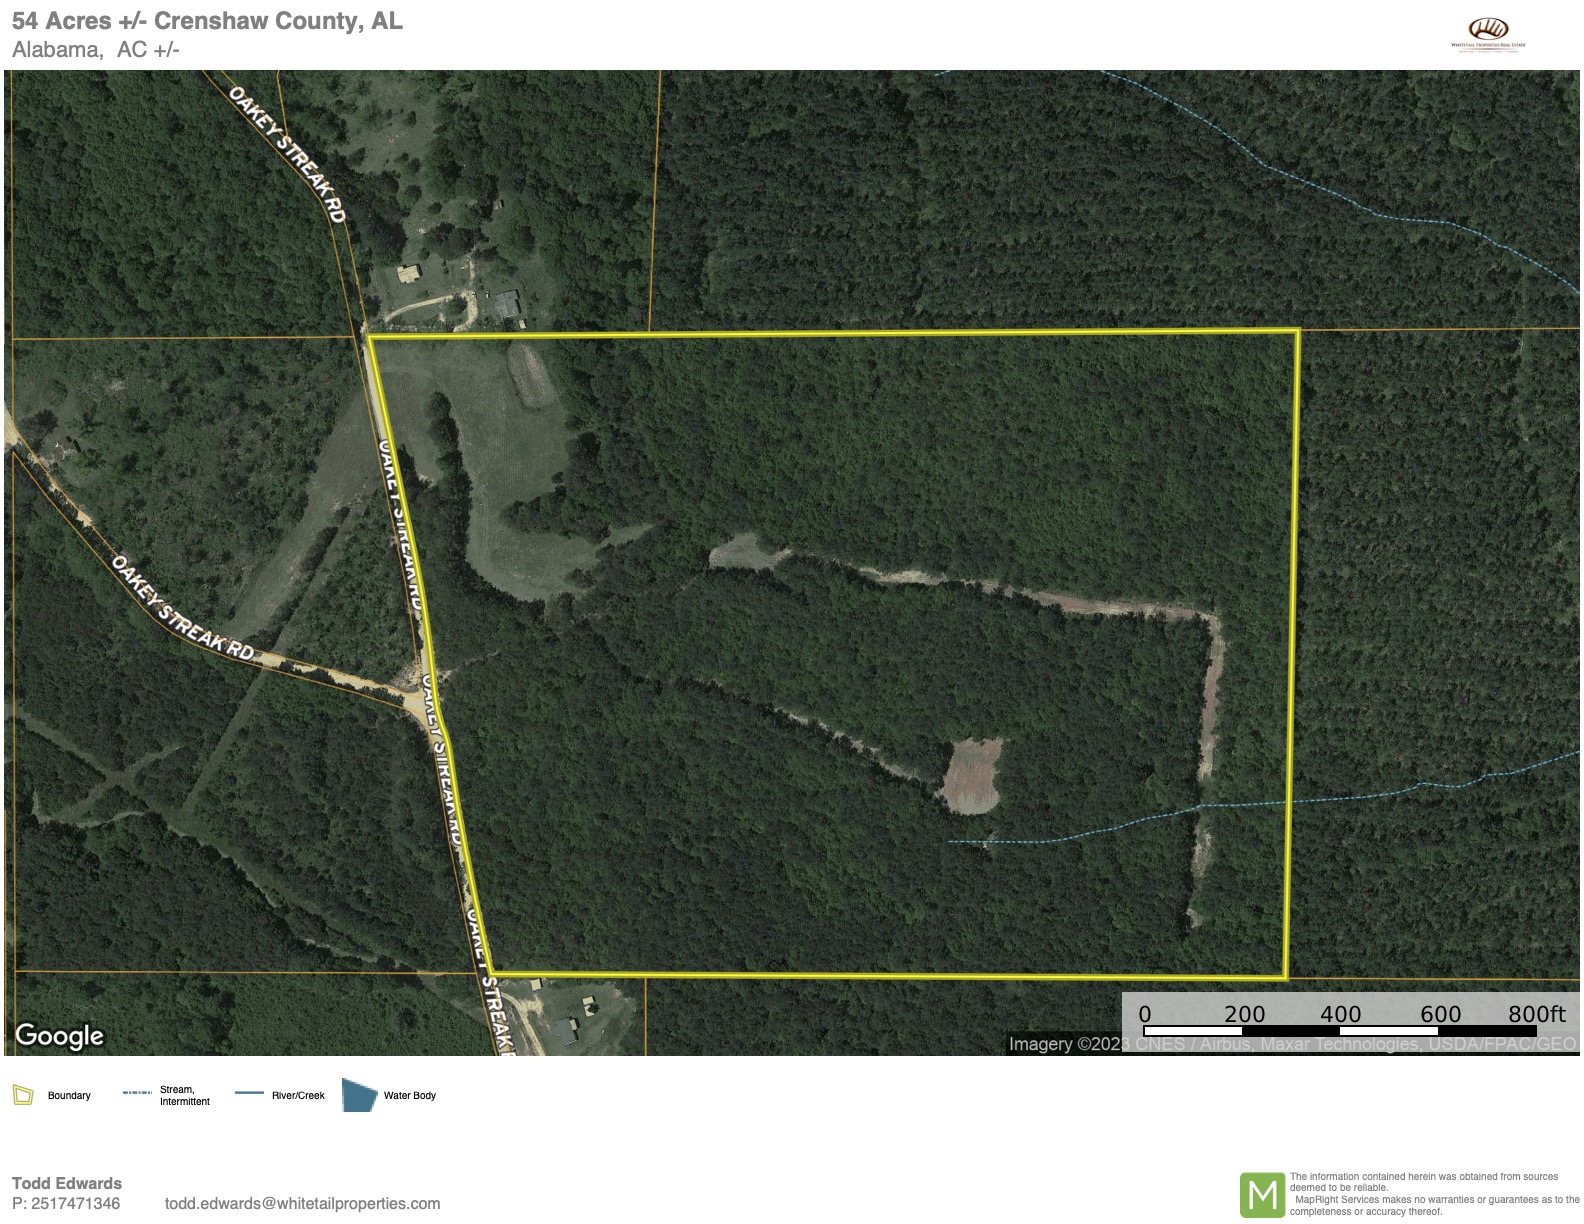Click the MapRight disclaimer text
This screenshot has height=1224, width=1584.
[1434, 1194]
